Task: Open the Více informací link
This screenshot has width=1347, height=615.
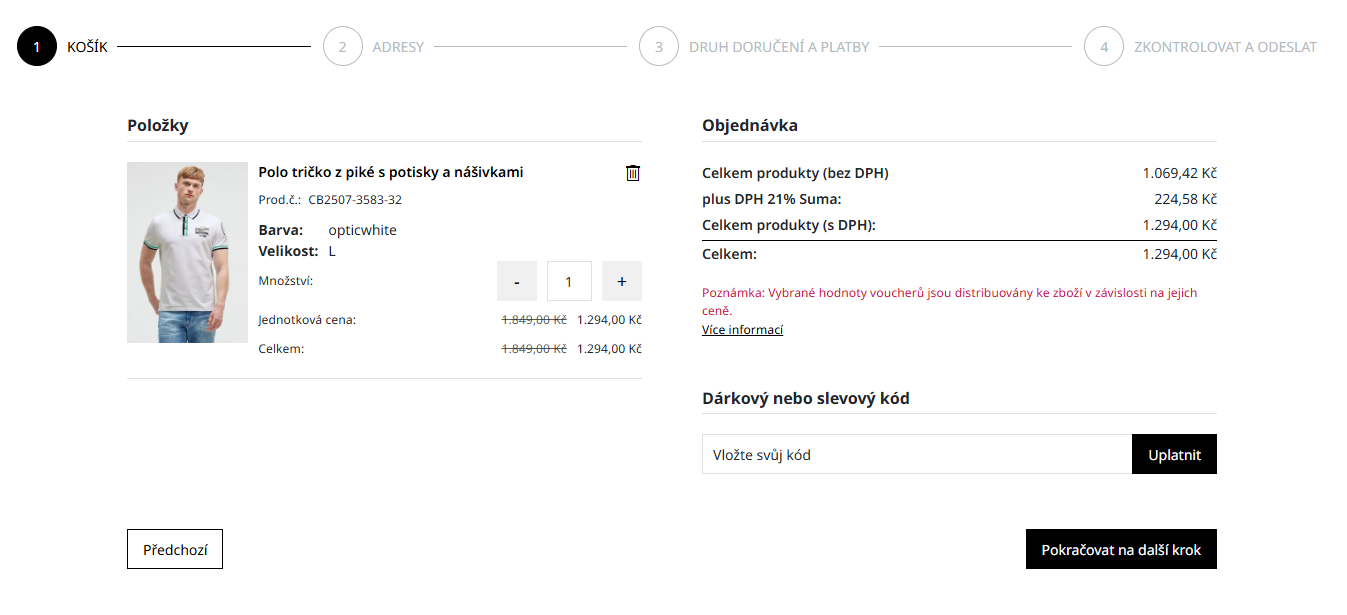Action: pyautogui.click(x=742, y=330)
